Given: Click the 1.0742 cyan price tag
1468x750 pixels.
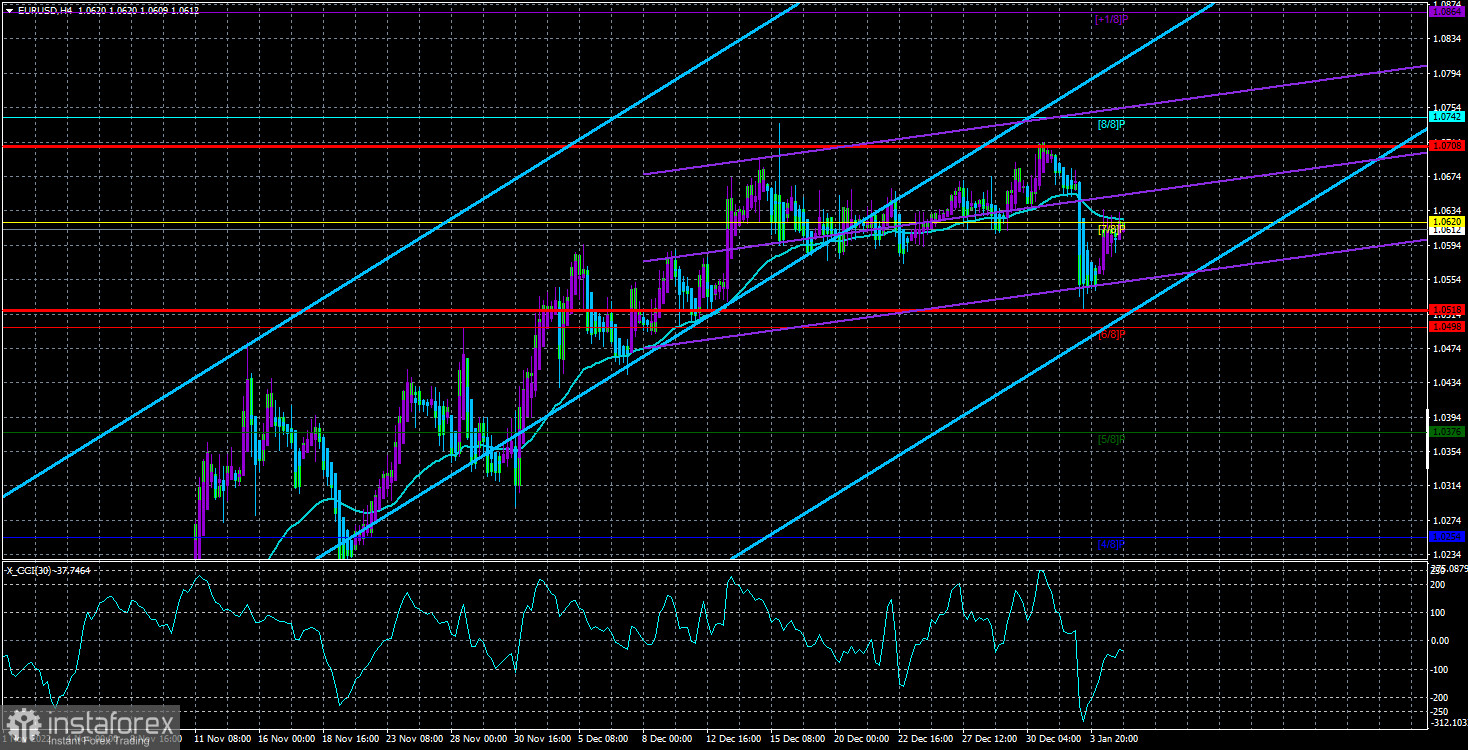Looking at the screenshot, I should 1447,117.
